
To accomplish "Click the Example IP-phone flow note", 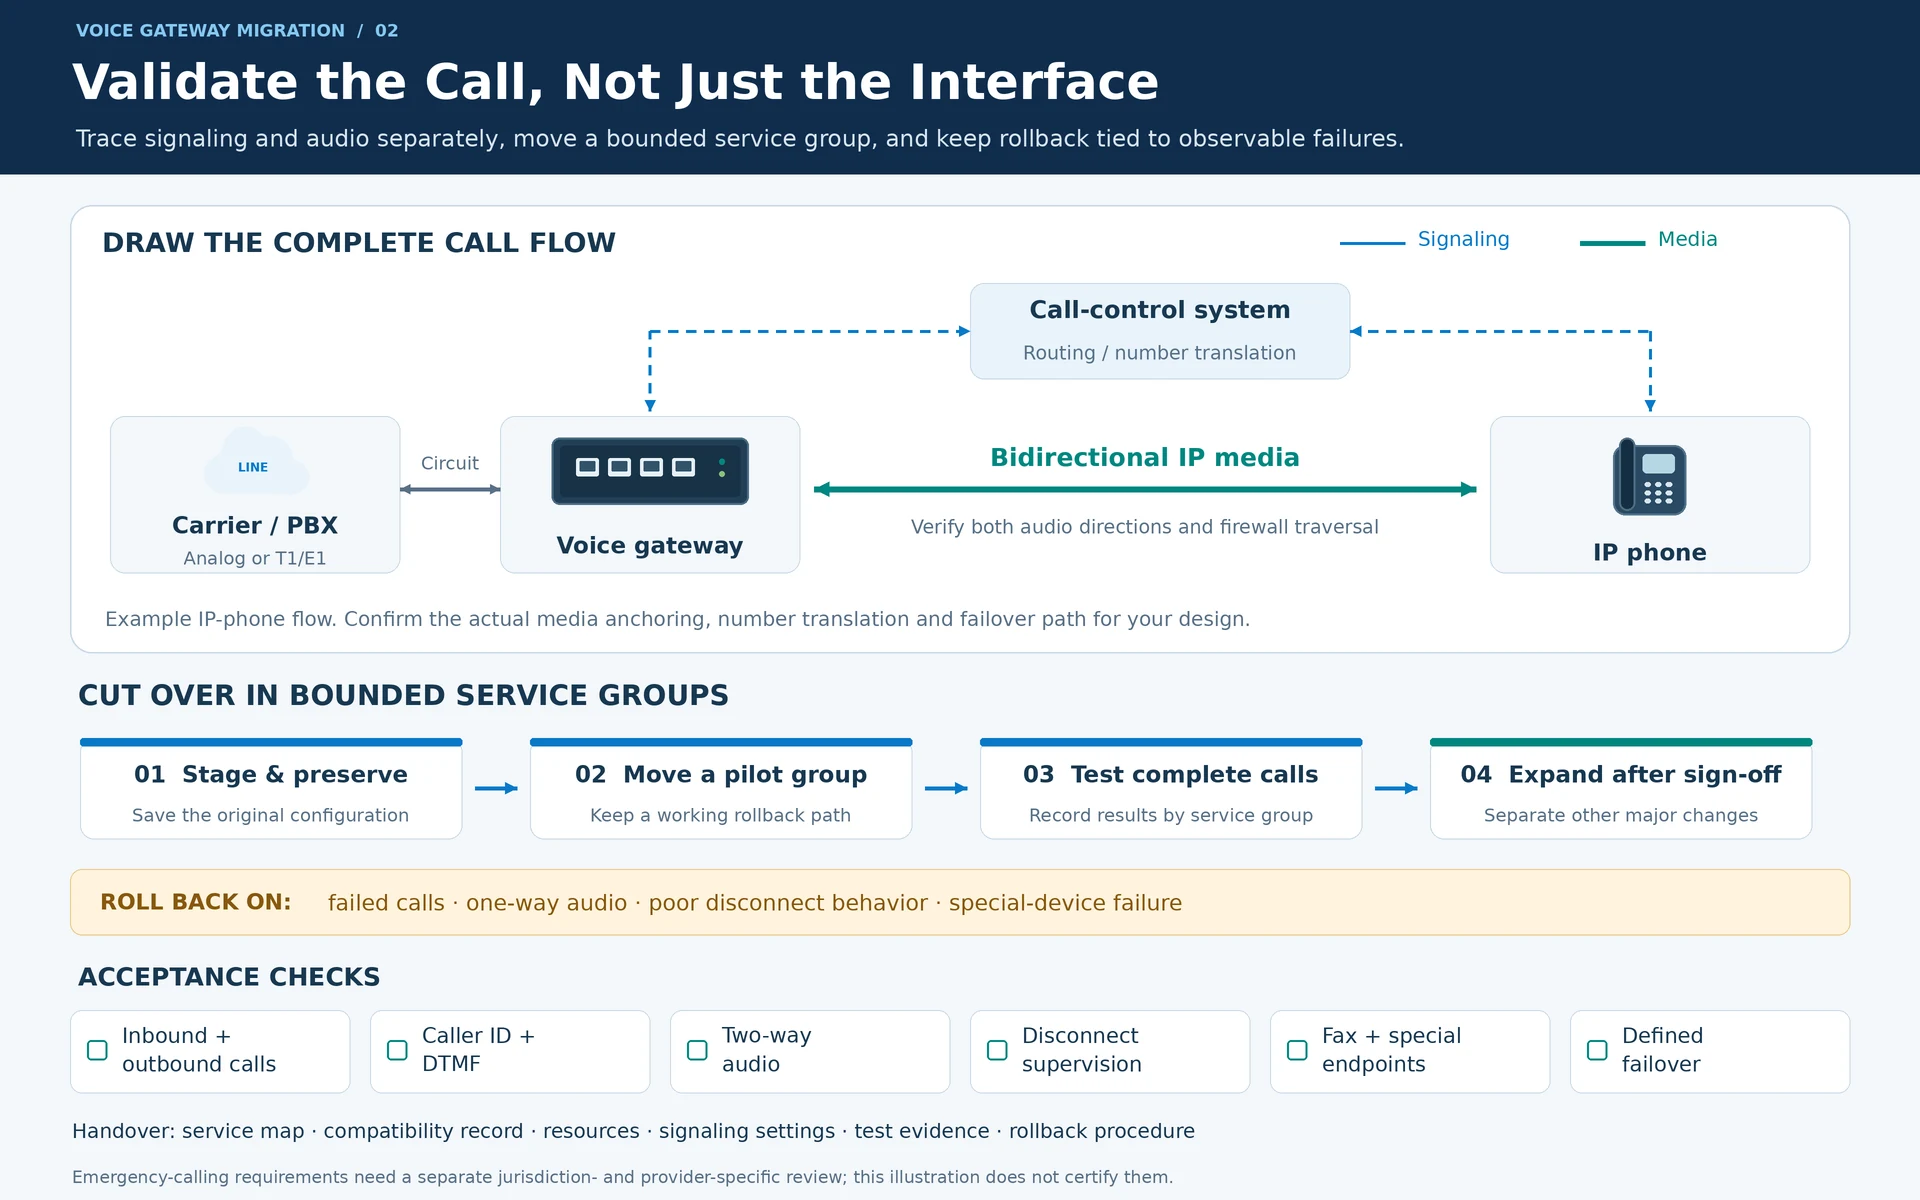I will (x=678, y=619).
